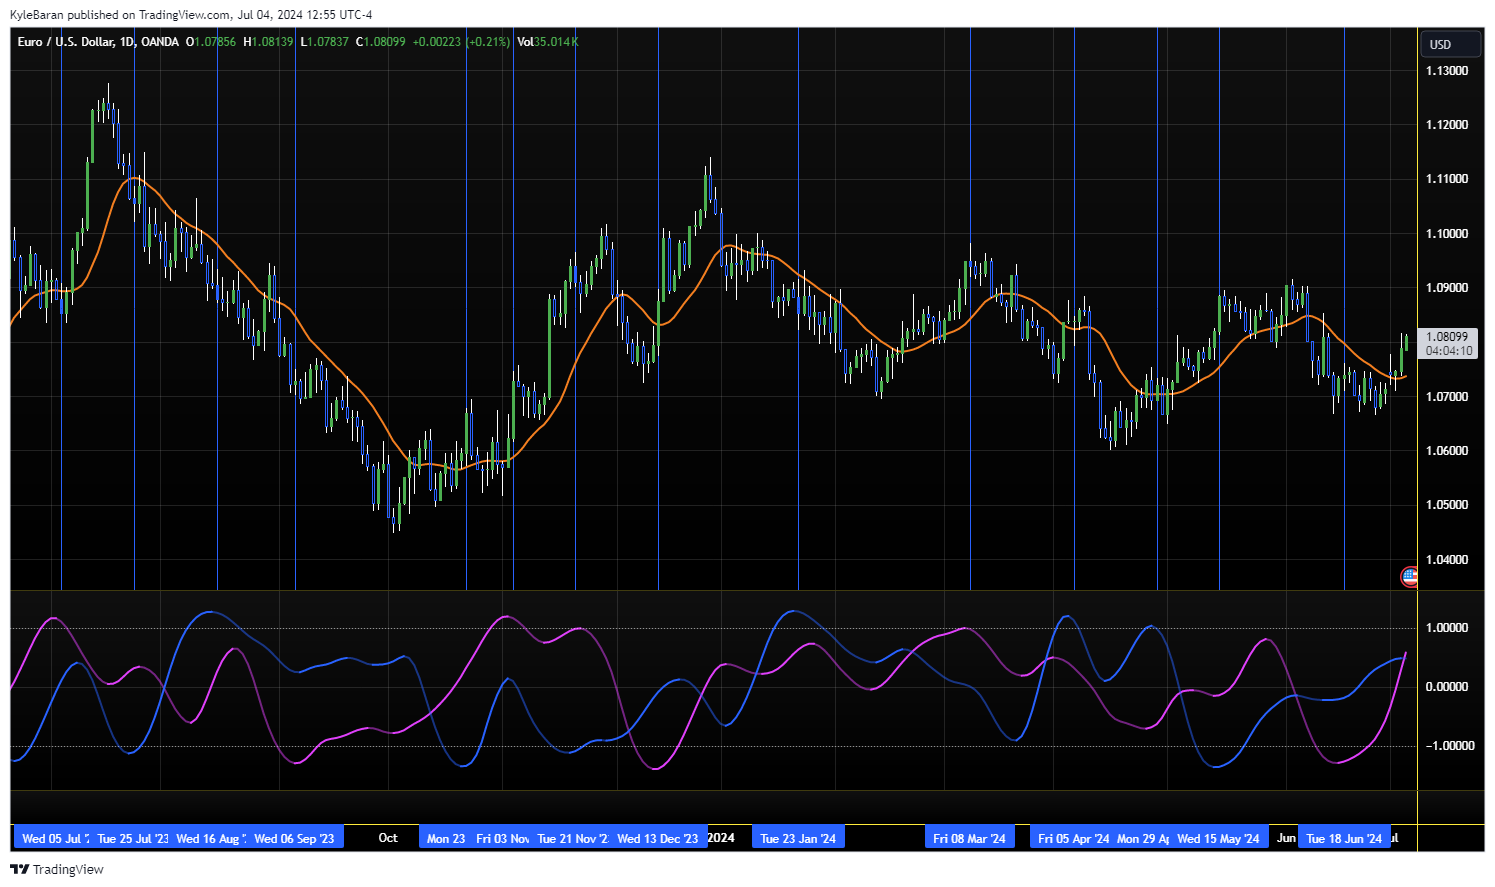Click the 'H1.08139' high value
1495x887 pixels.
269,42
